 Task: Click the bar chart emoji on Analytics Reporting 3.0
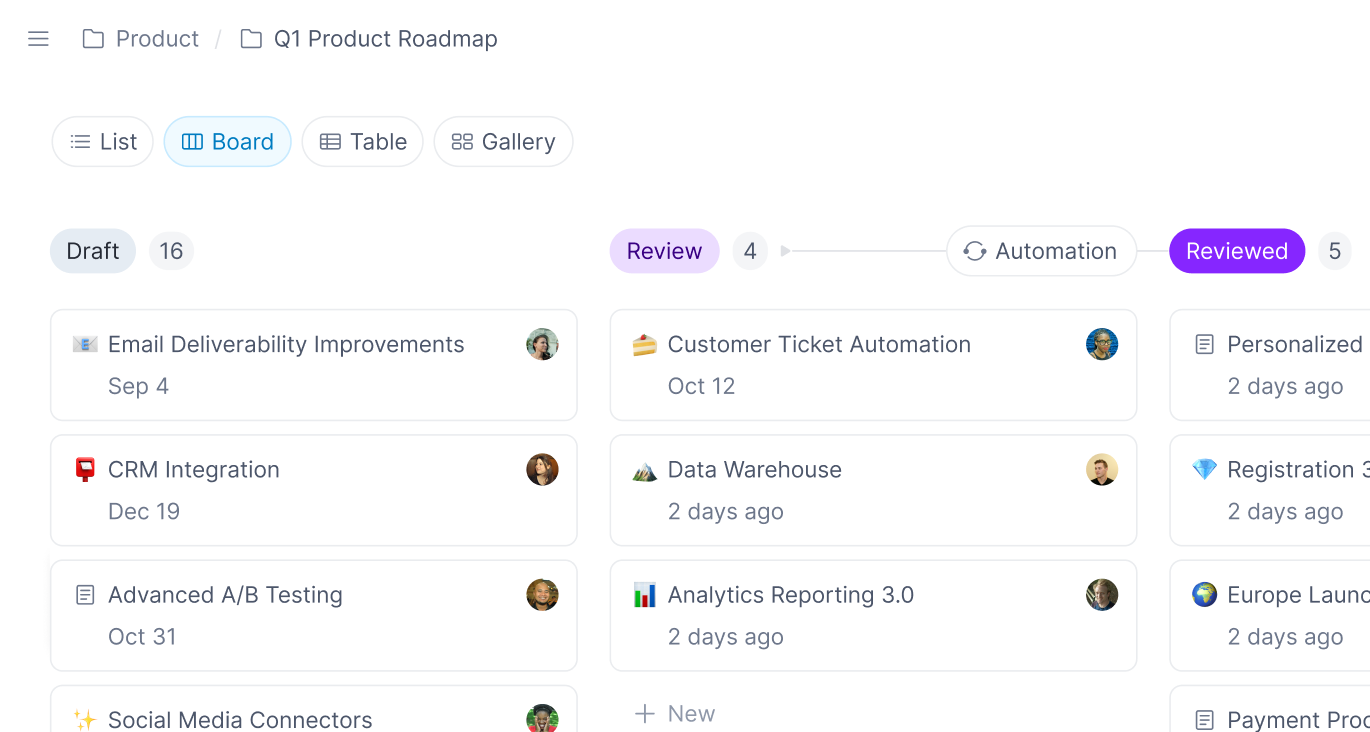pyautogui.click(x=645, y=595)
